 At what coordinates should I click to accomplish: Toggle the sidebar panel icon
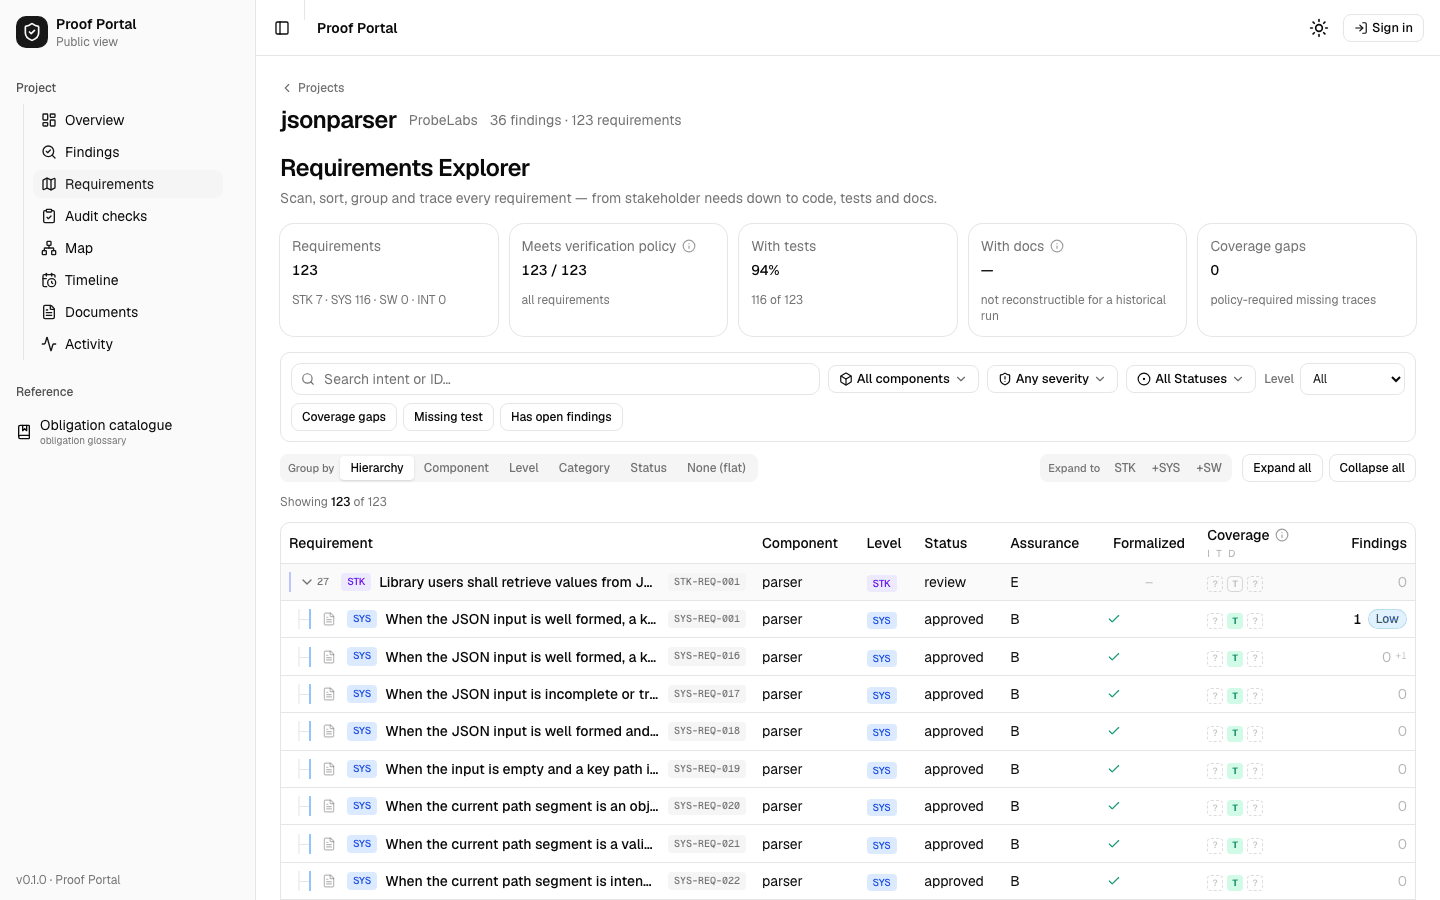tap(282, 28)
